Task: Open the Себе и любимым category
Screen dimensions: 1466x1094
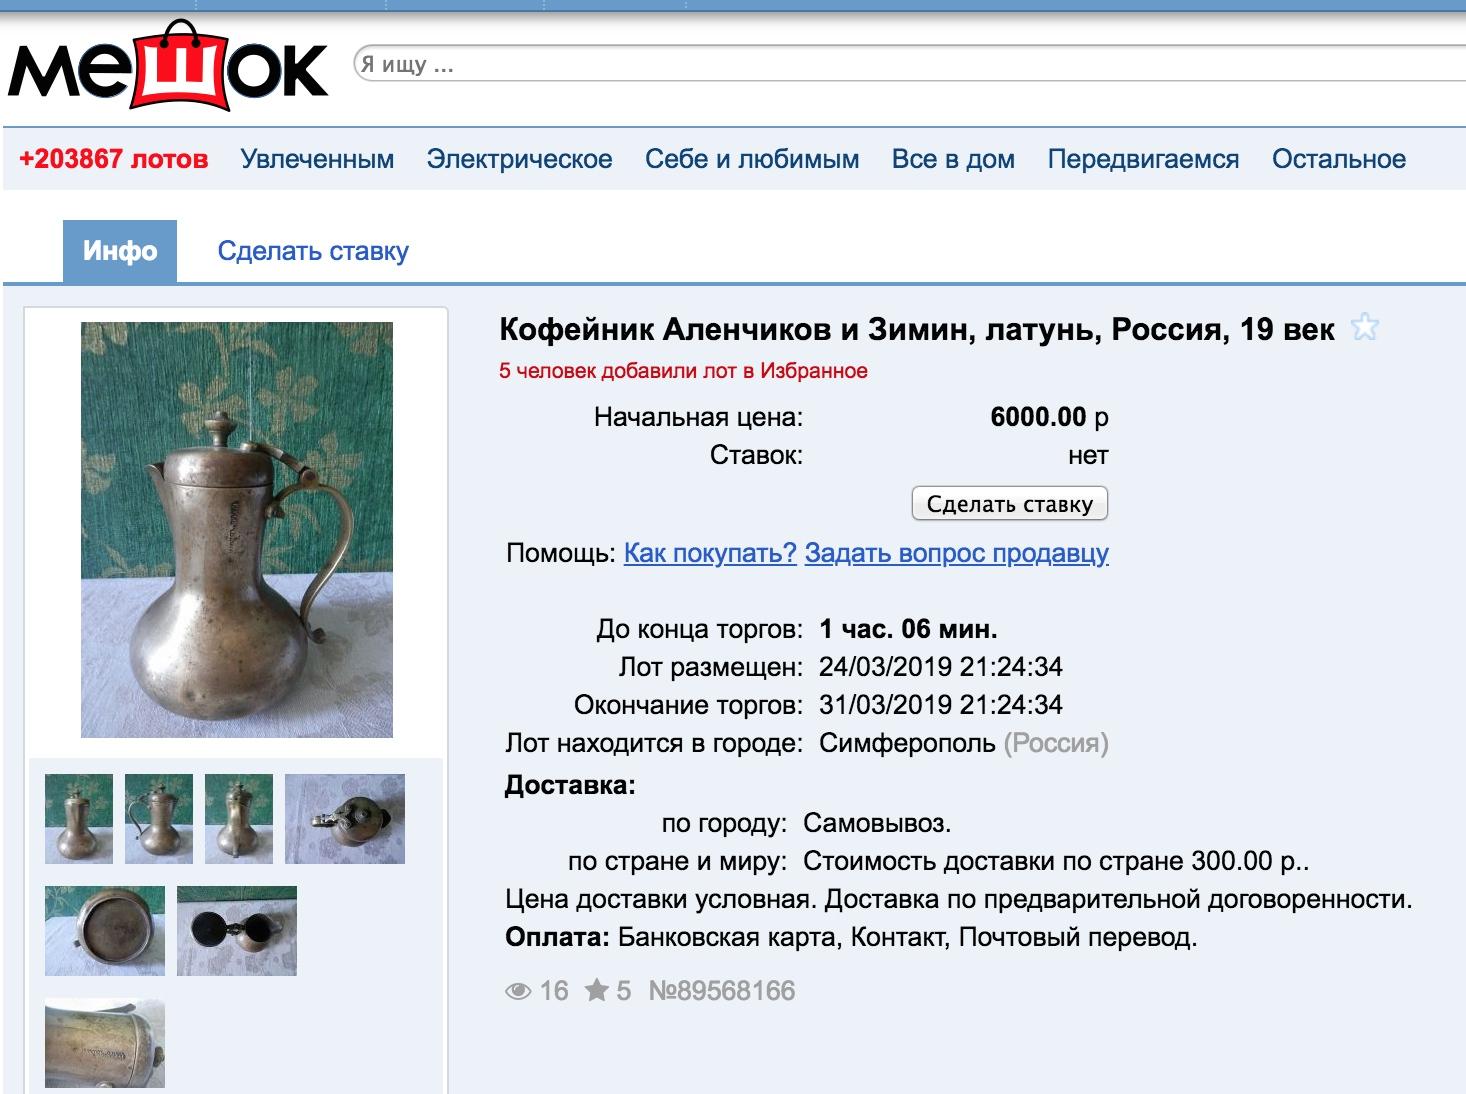Action: coord(752,159)
